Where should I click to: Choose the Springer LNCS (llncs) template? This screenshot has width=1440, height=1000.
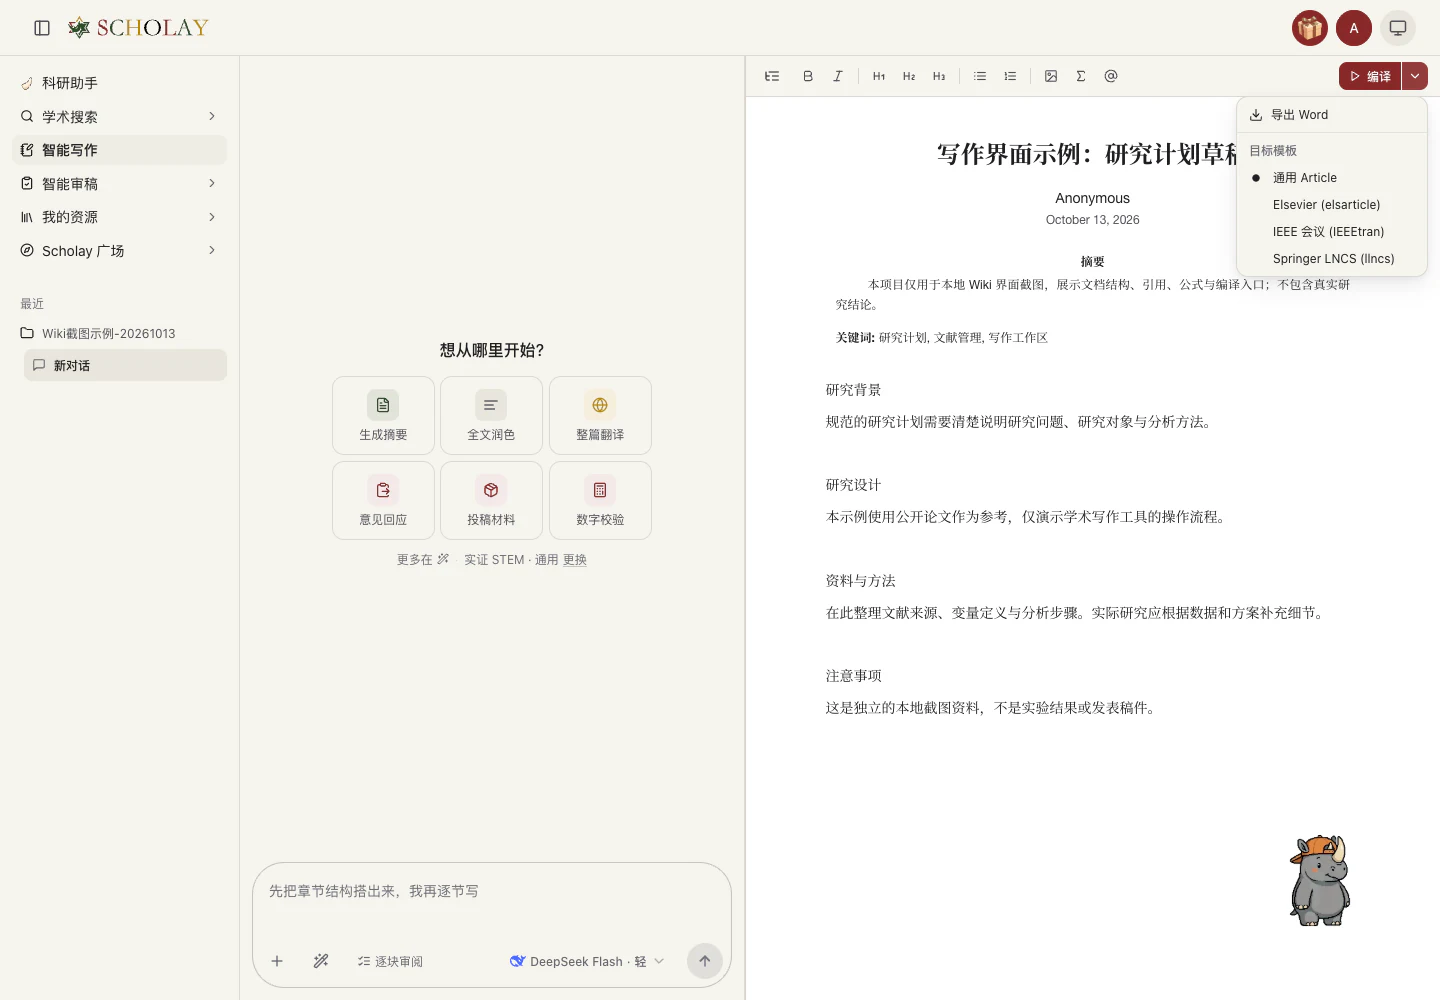[x=1332, y=259]
